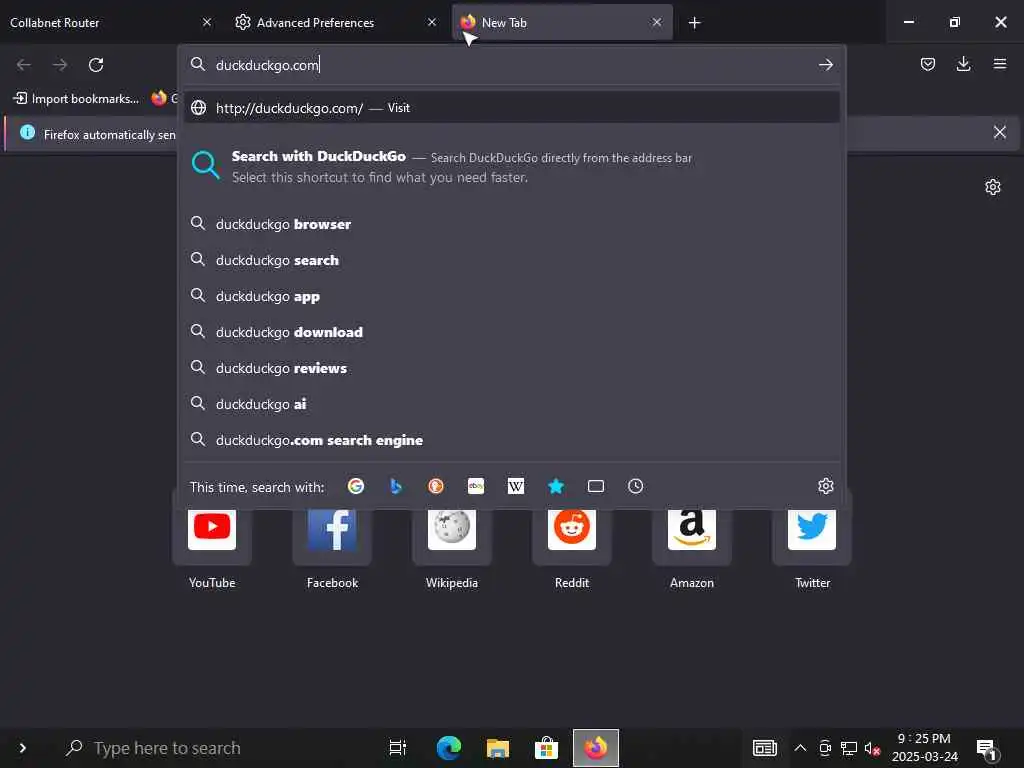This screenshot has height=768, width=1024.
Task: Search this time with eBay icon
Action: pyautogui.click(x=476, y=486)
